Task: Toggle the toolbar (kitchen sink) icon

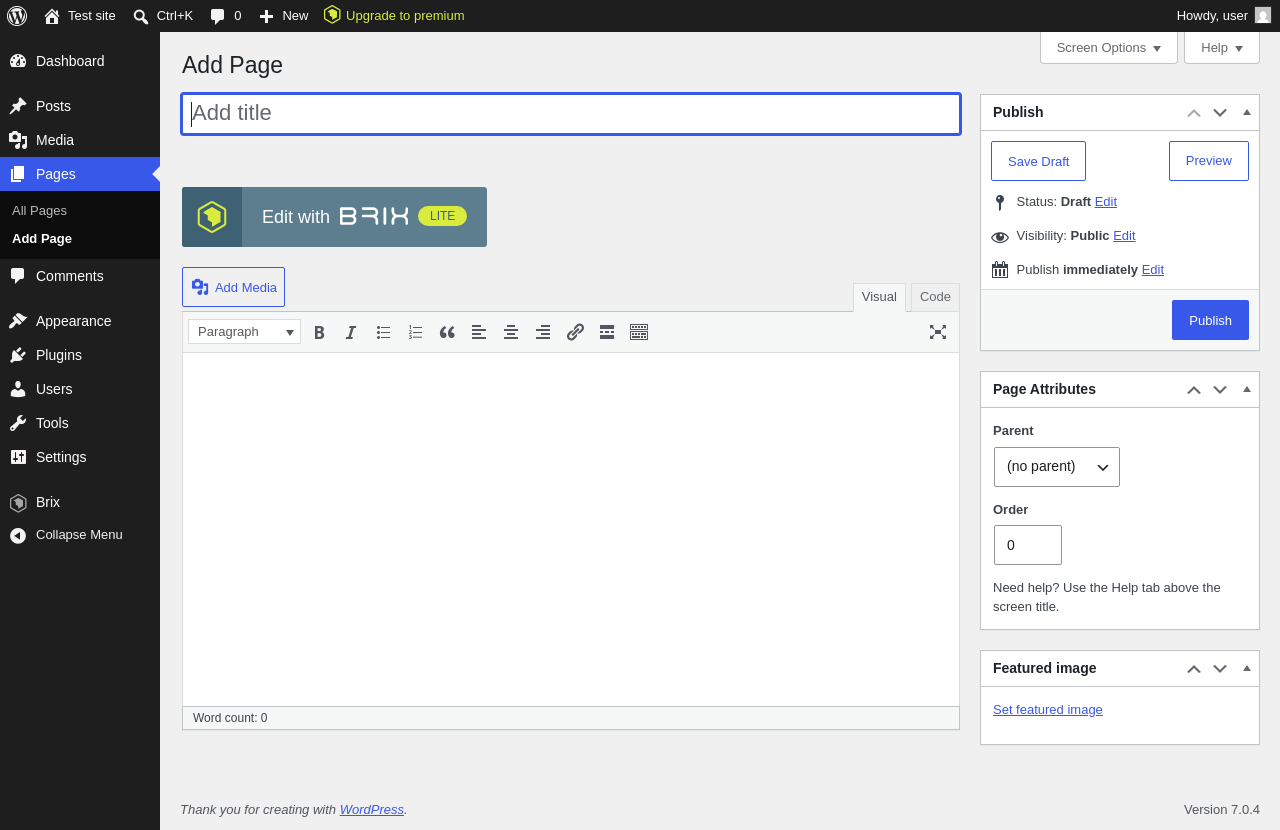Action: (x=639, y=332)
